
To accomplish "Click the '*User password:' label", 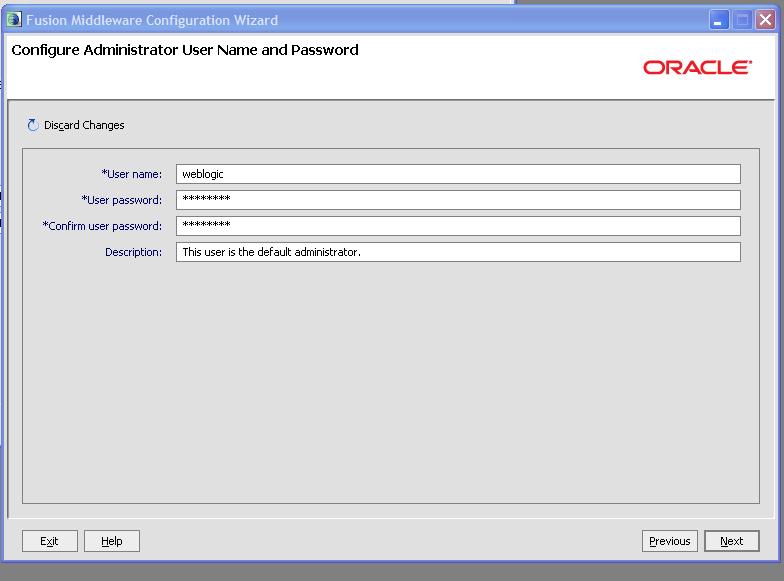I will [x=122, y=200].
